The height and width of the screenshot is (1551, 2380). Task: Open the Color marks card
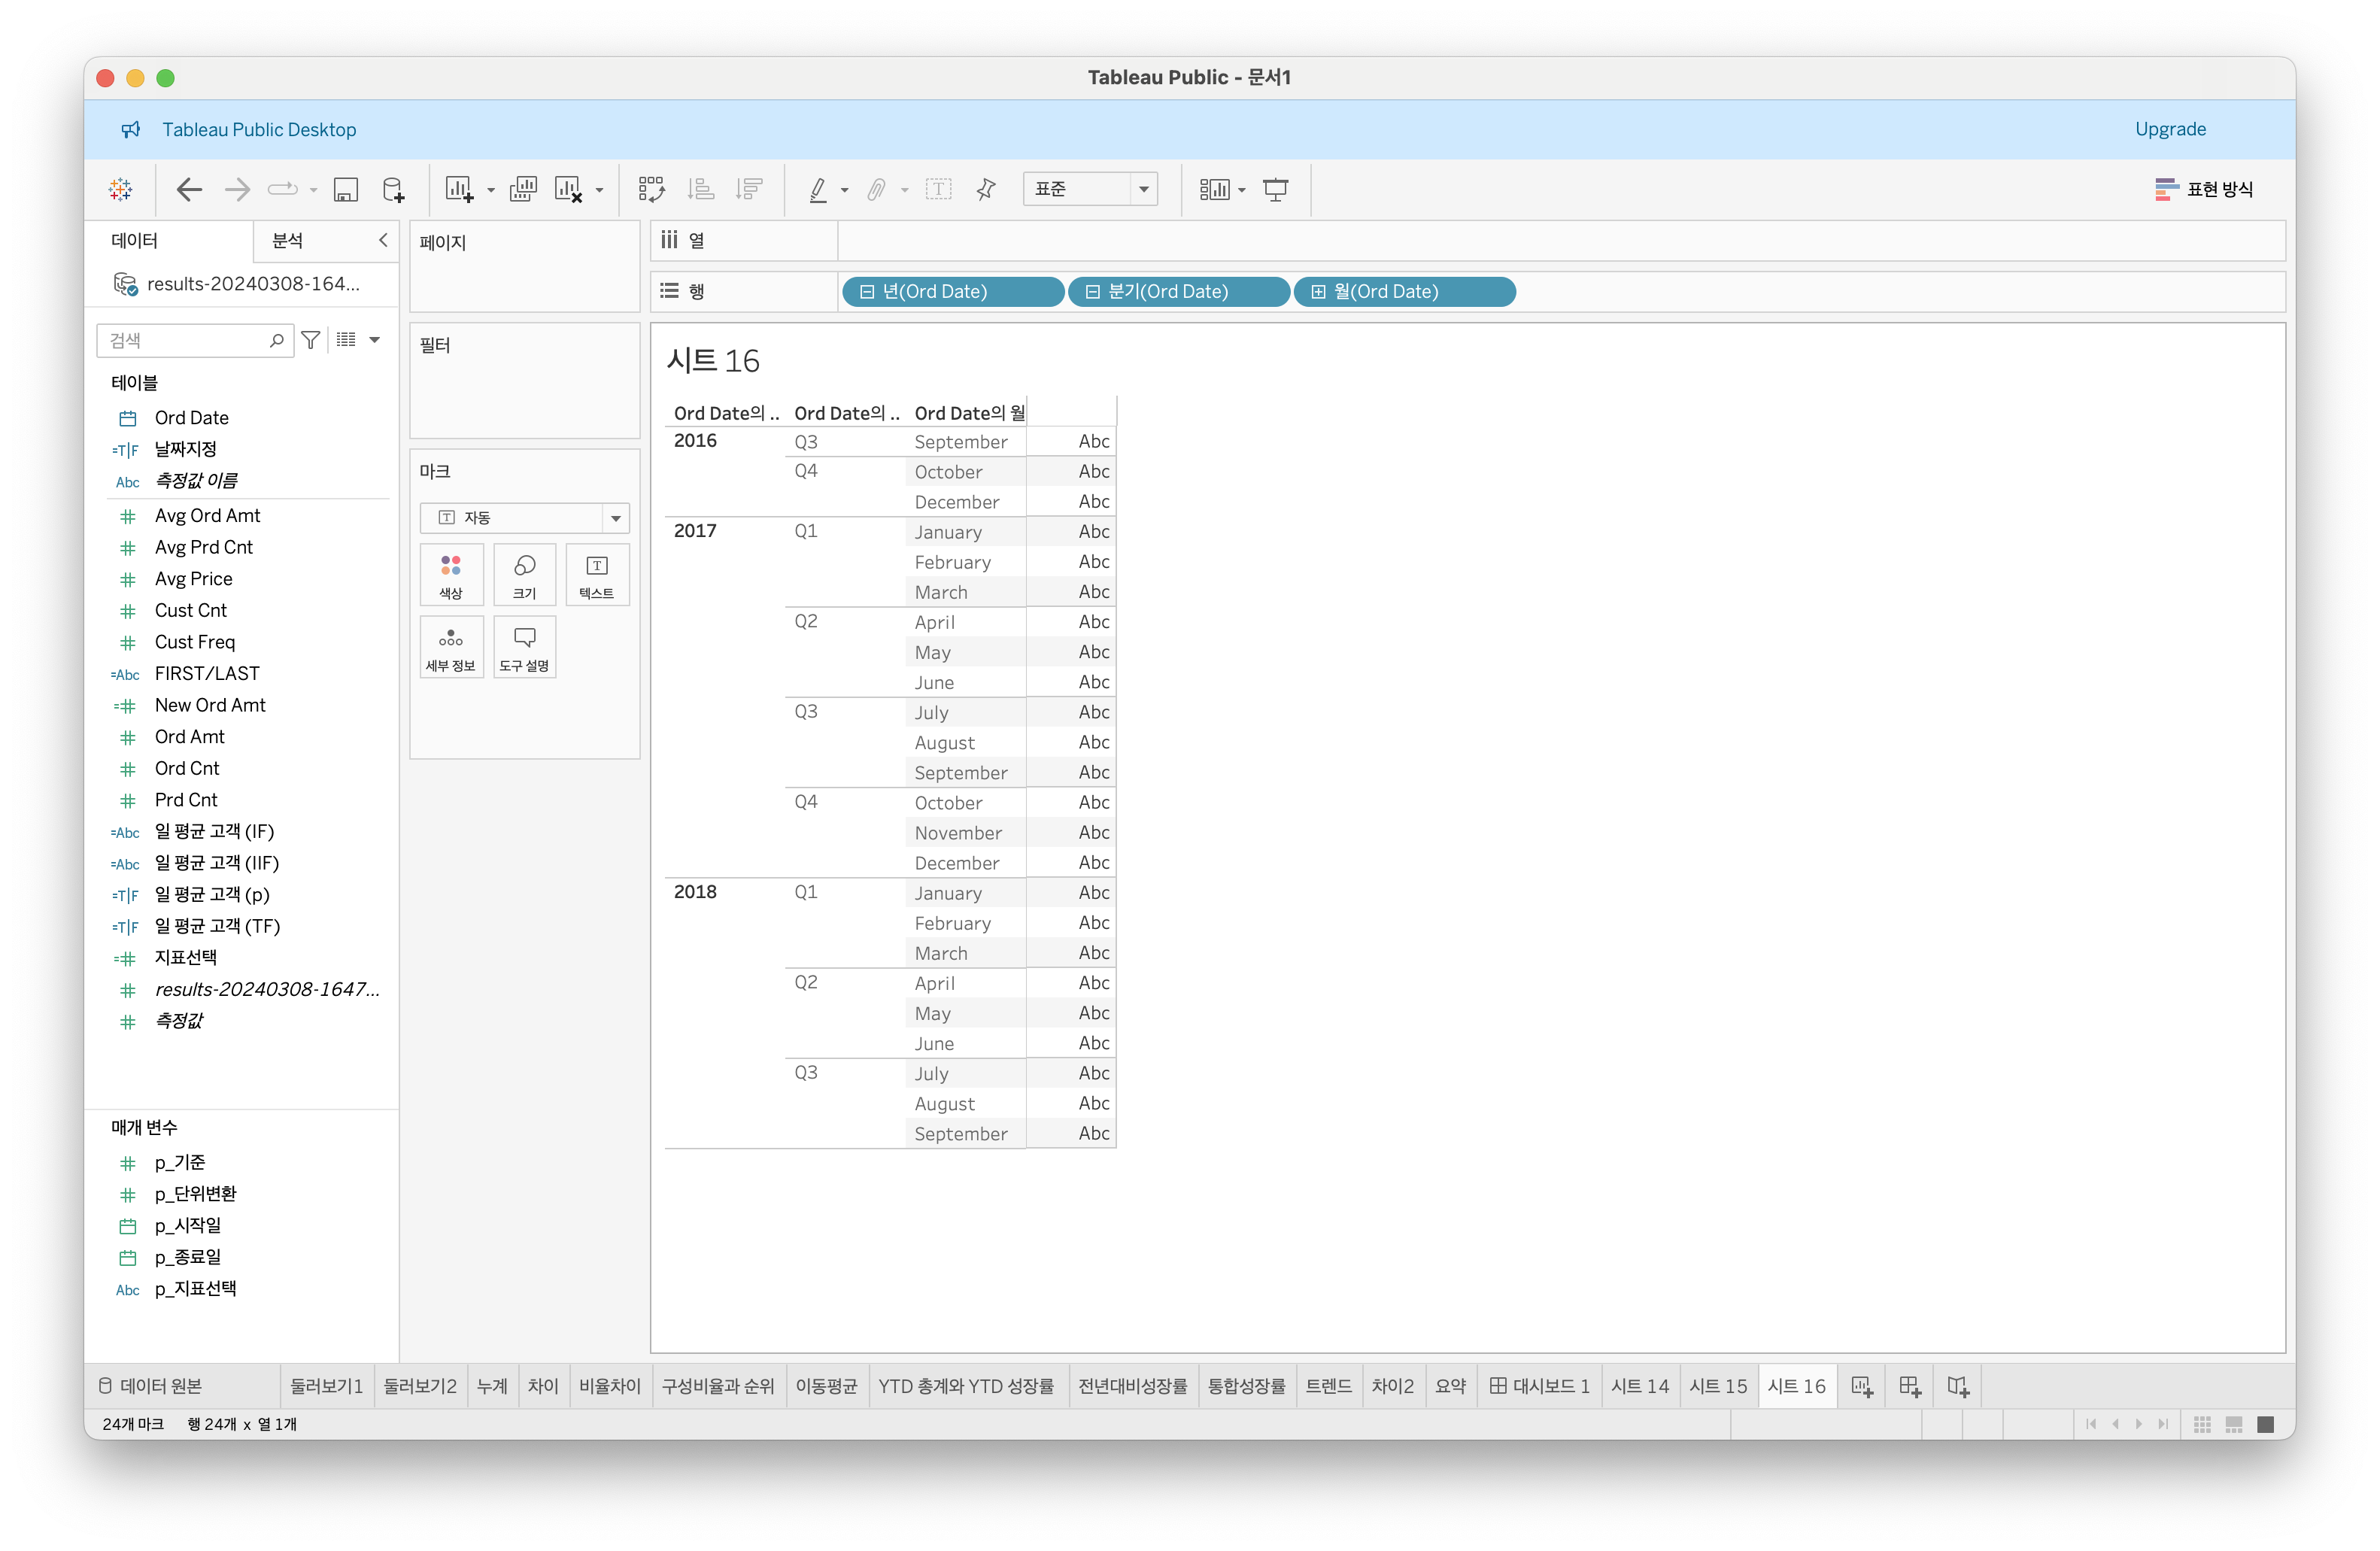click(x=451, y=574)
